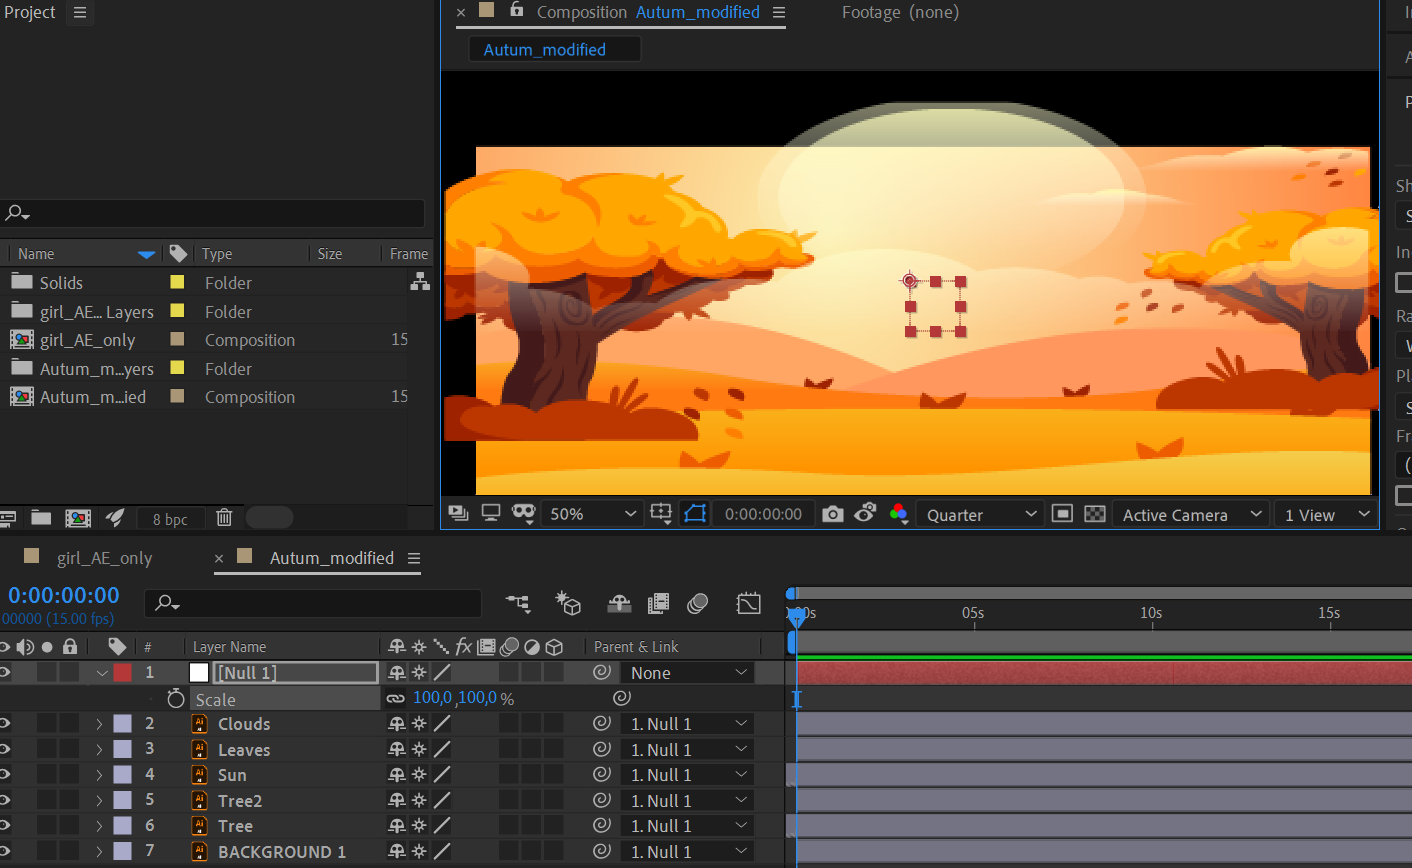Open the Graph Editor in the timeline

pyautogui.click(x=748, y=603)
